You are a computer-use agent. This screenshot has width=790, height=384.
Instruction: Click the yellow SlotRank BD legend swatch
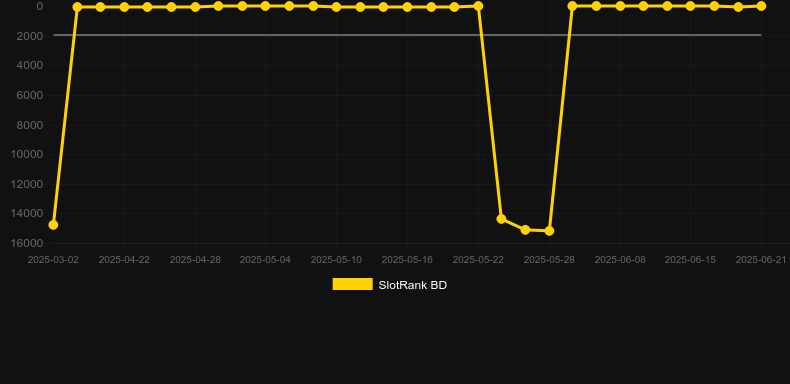point(353,284)
